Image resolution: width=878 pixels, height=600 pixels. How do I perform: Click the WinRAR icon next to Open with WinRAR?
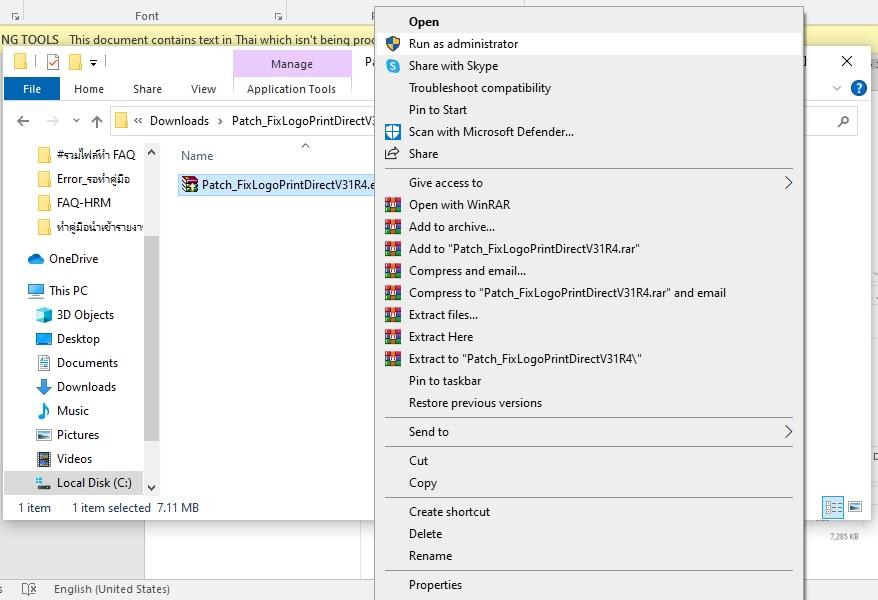tap(393, 205)
